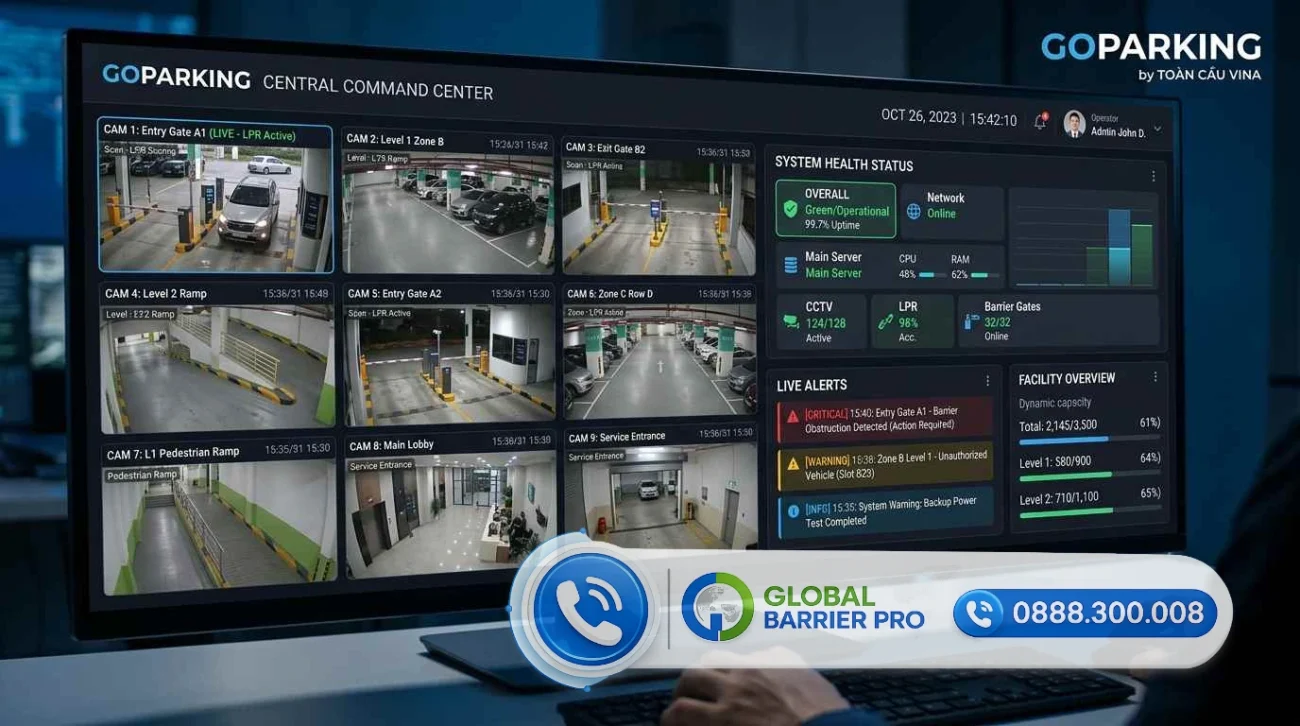
Task: Click the "Level 2: 710/1,100" label
Action: (x=1059, y=498)
